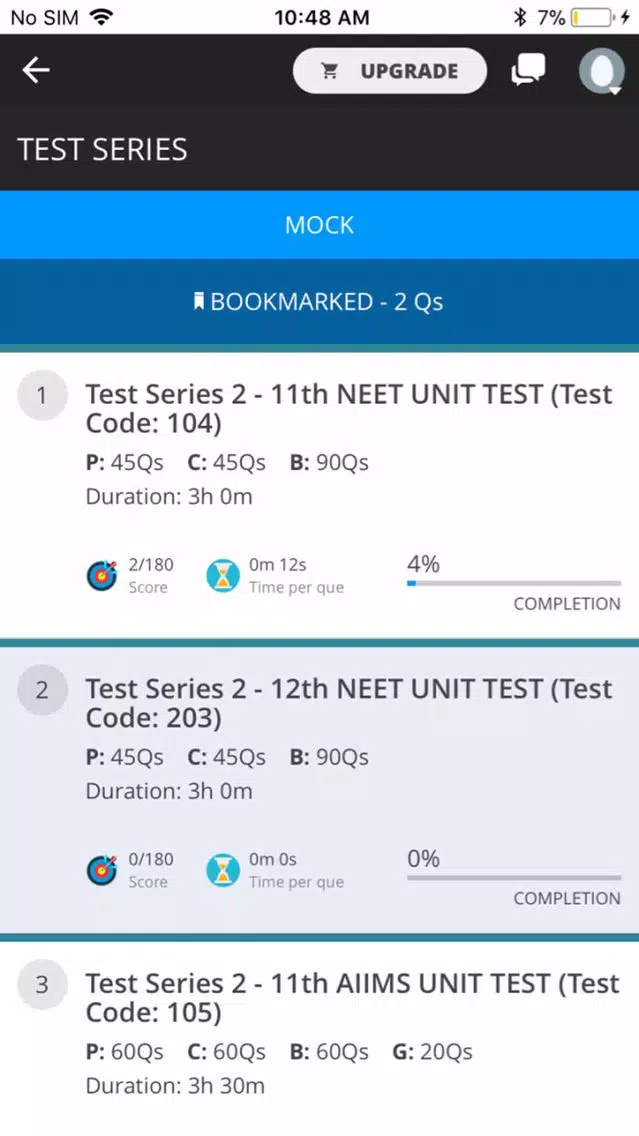This screenshot has width=639, height=1136.
Task: Click the hourglass icon for test 2
Action: click(222, 870)
